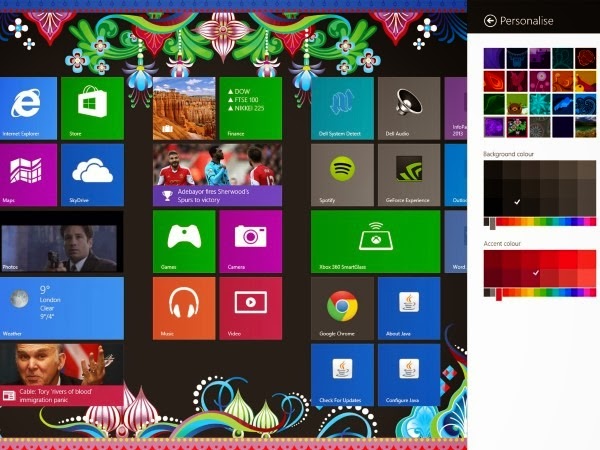Open the Games tile
Viewport: 600px width, 450px height.
pos(184,241)
